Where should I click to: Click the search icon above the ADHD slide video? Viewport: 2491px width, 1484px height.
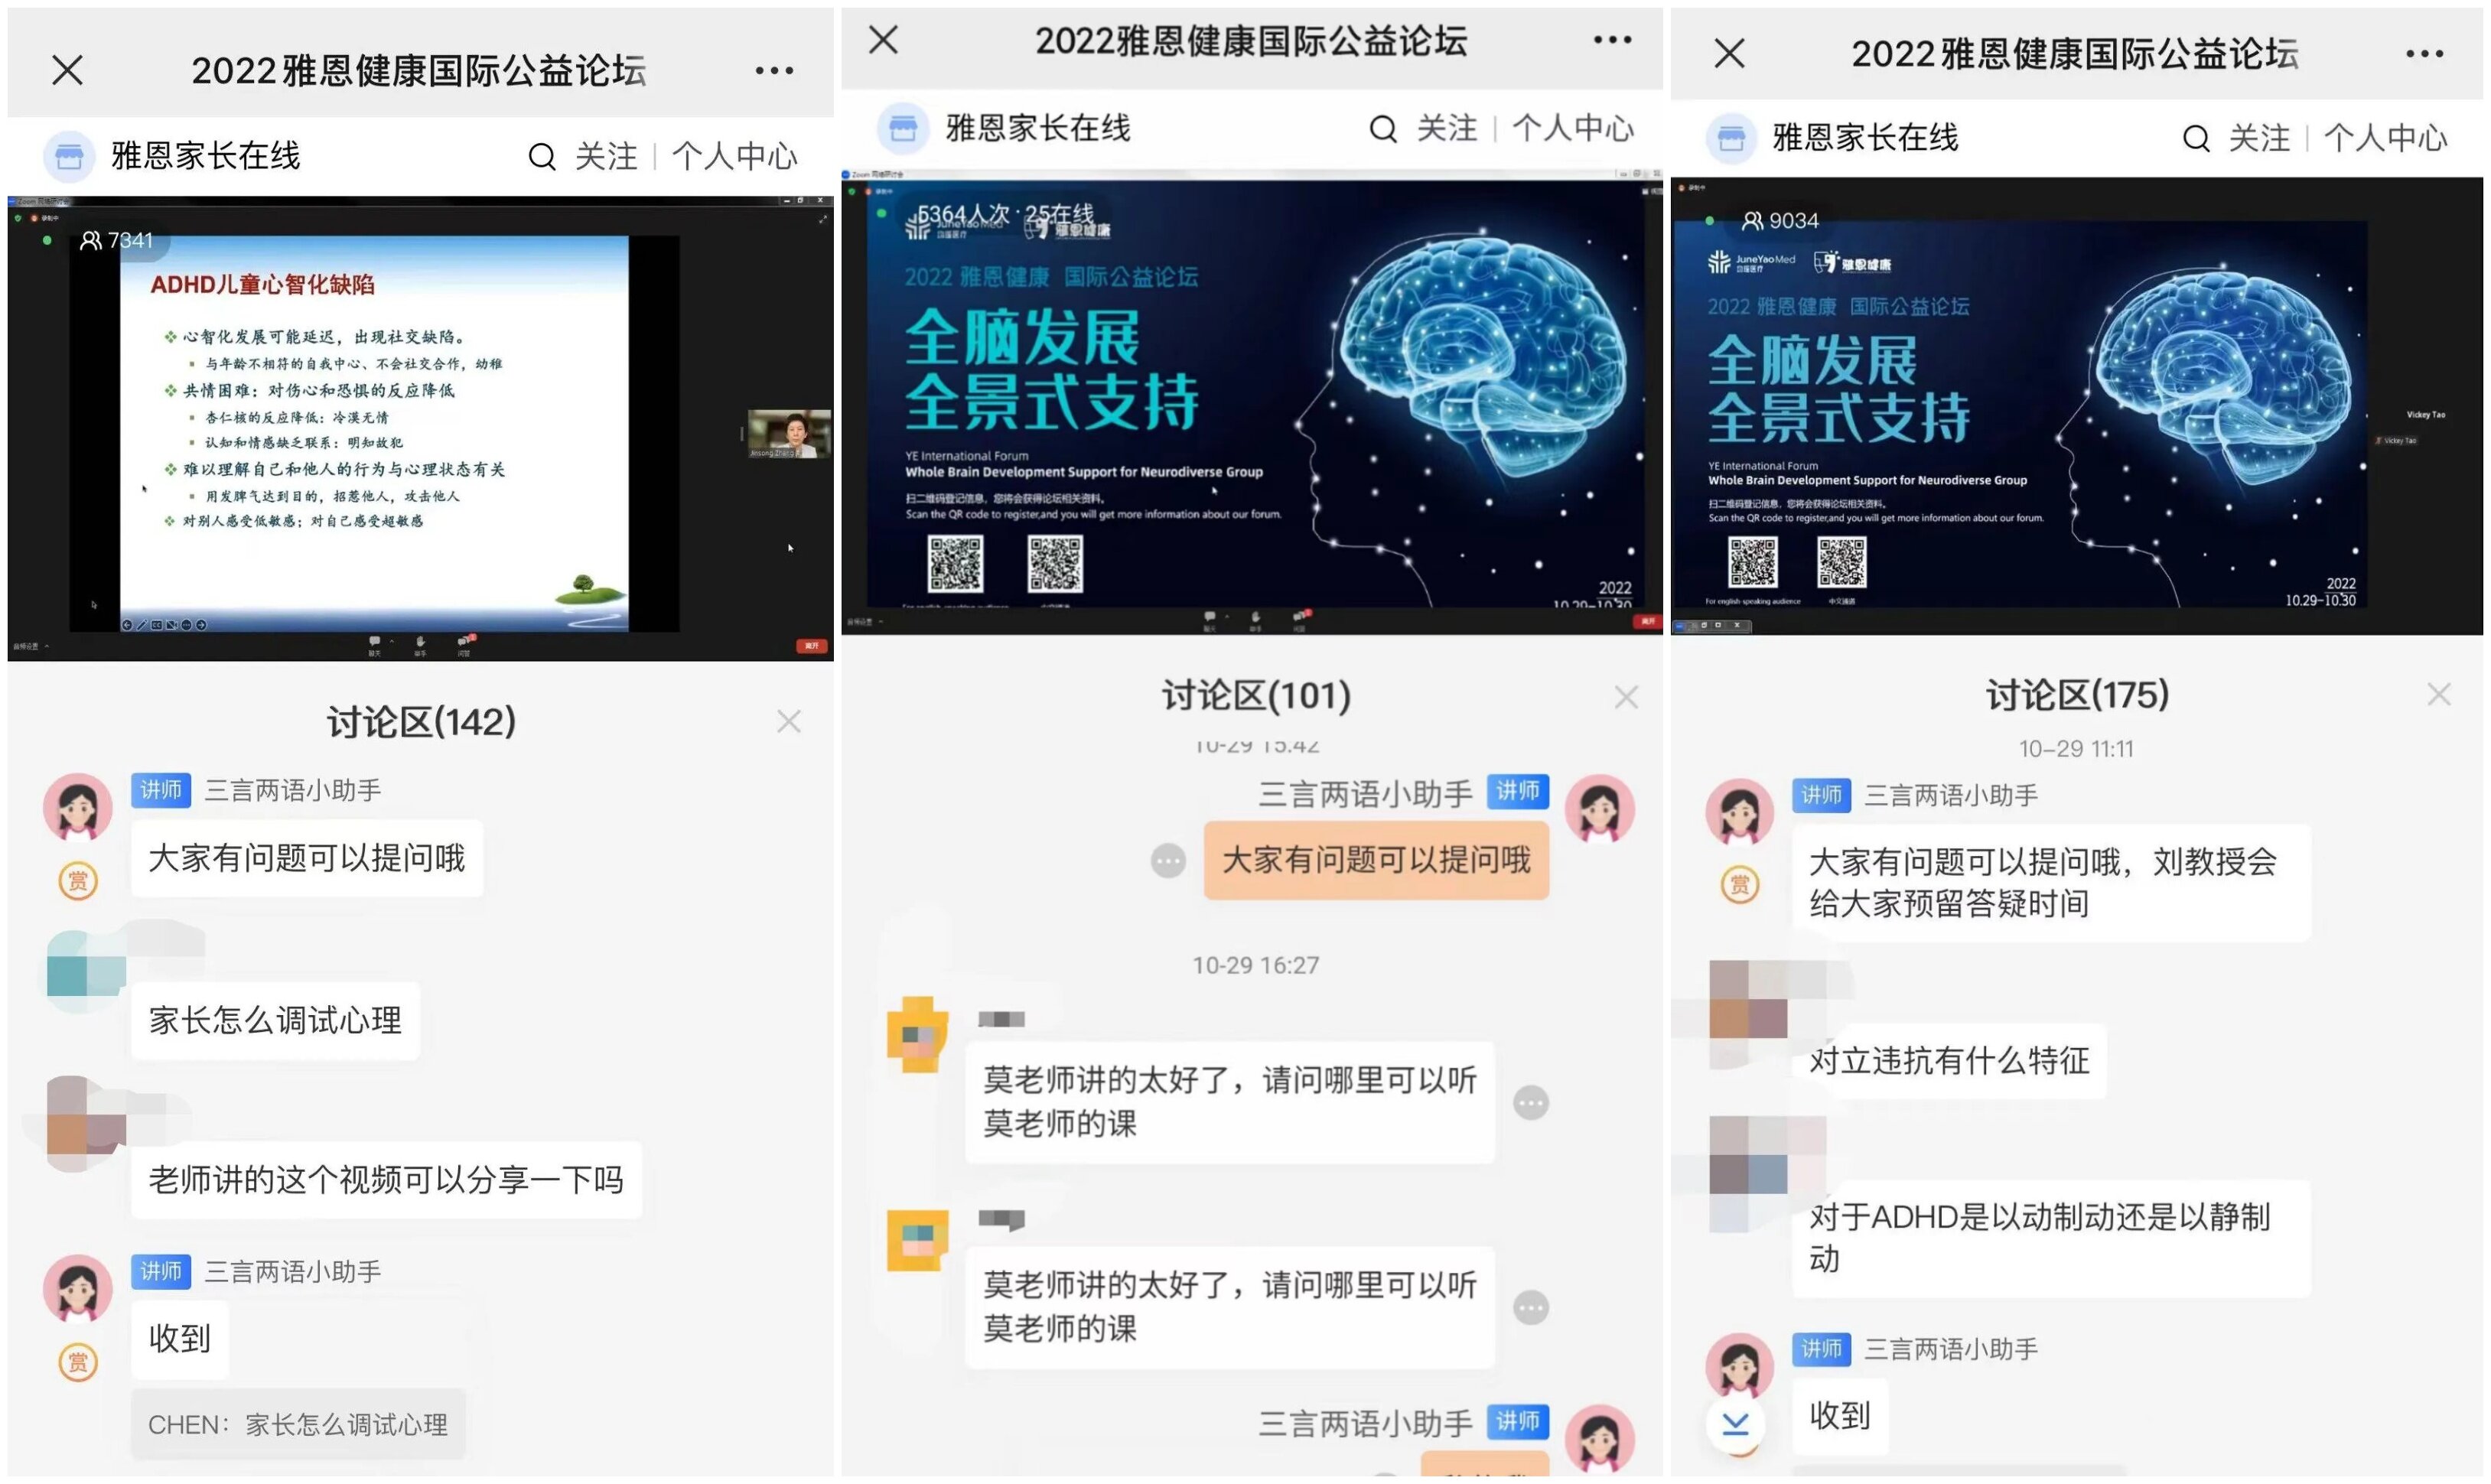pos(542,156)
